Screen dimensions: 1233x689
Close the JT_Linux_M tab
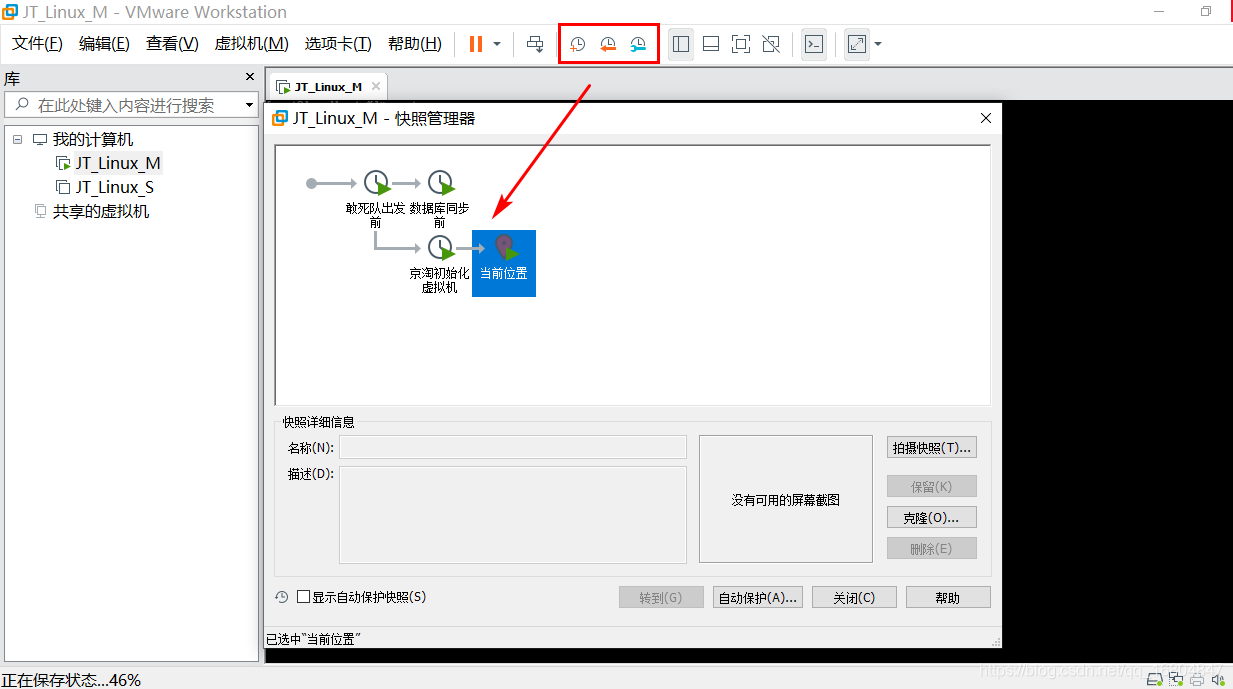coord(376,86)
